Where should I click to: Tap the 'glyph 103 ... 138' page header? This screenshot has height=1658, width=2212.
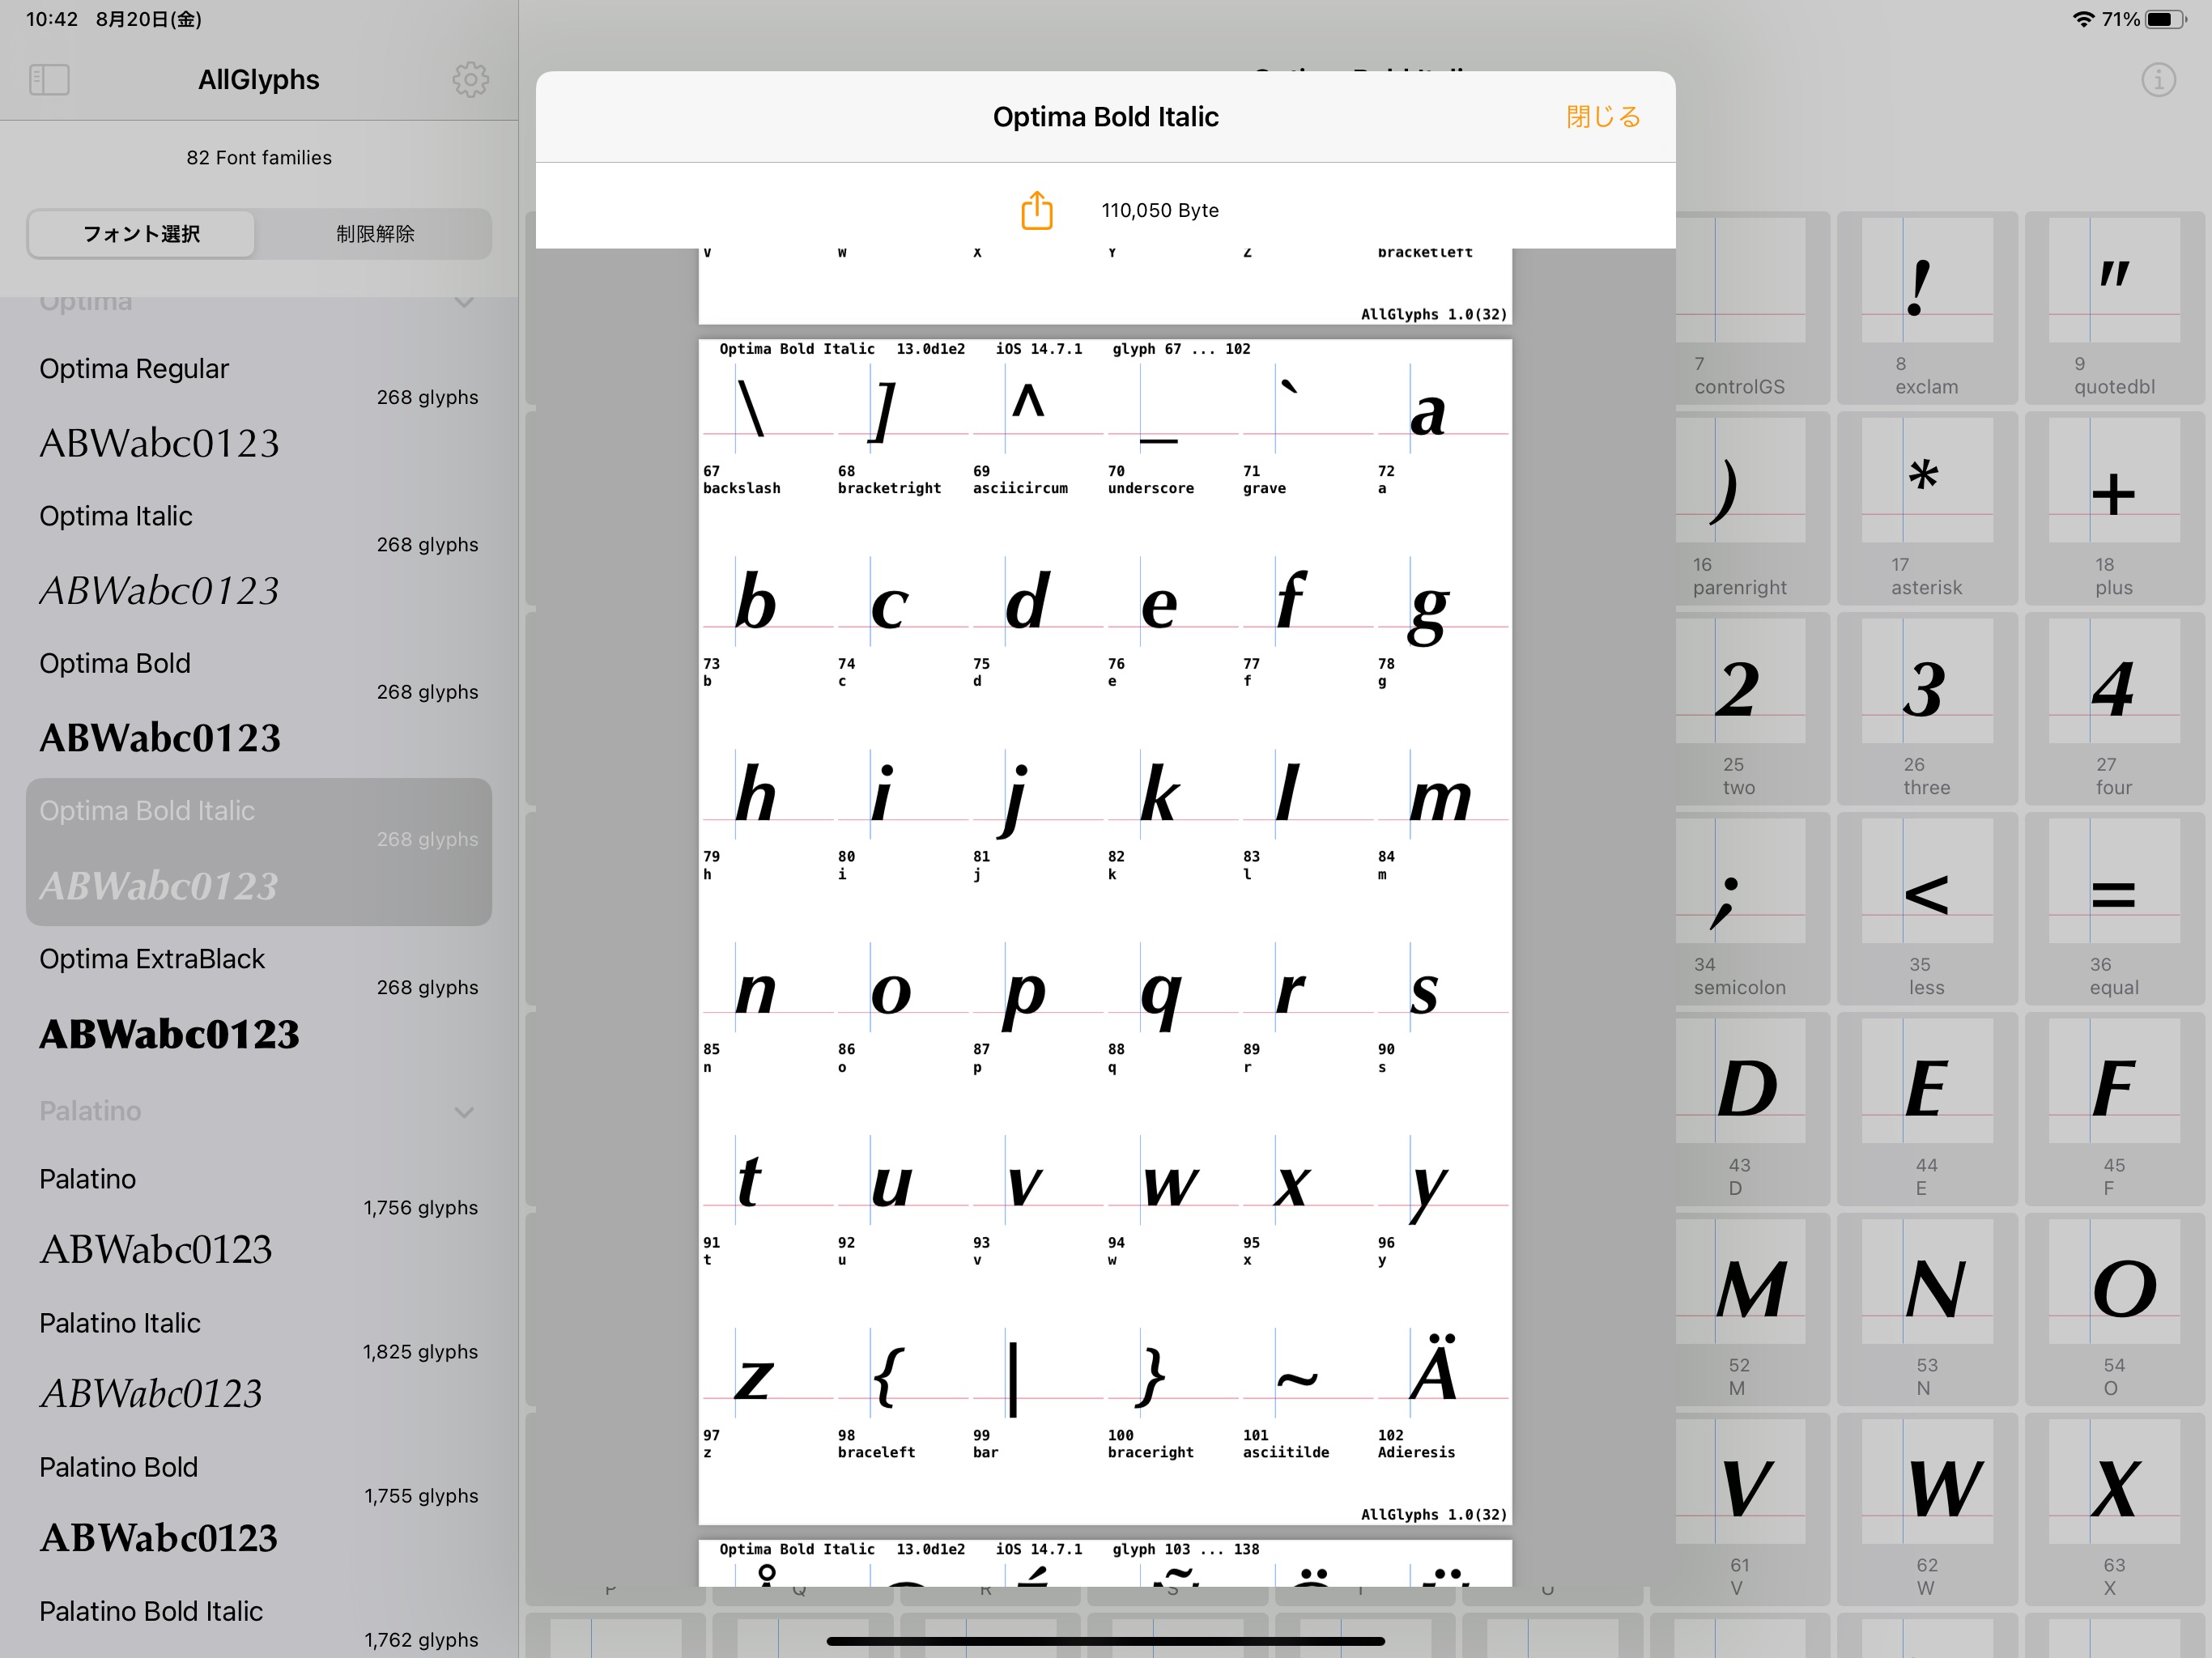click(x=1185, y=1549)
